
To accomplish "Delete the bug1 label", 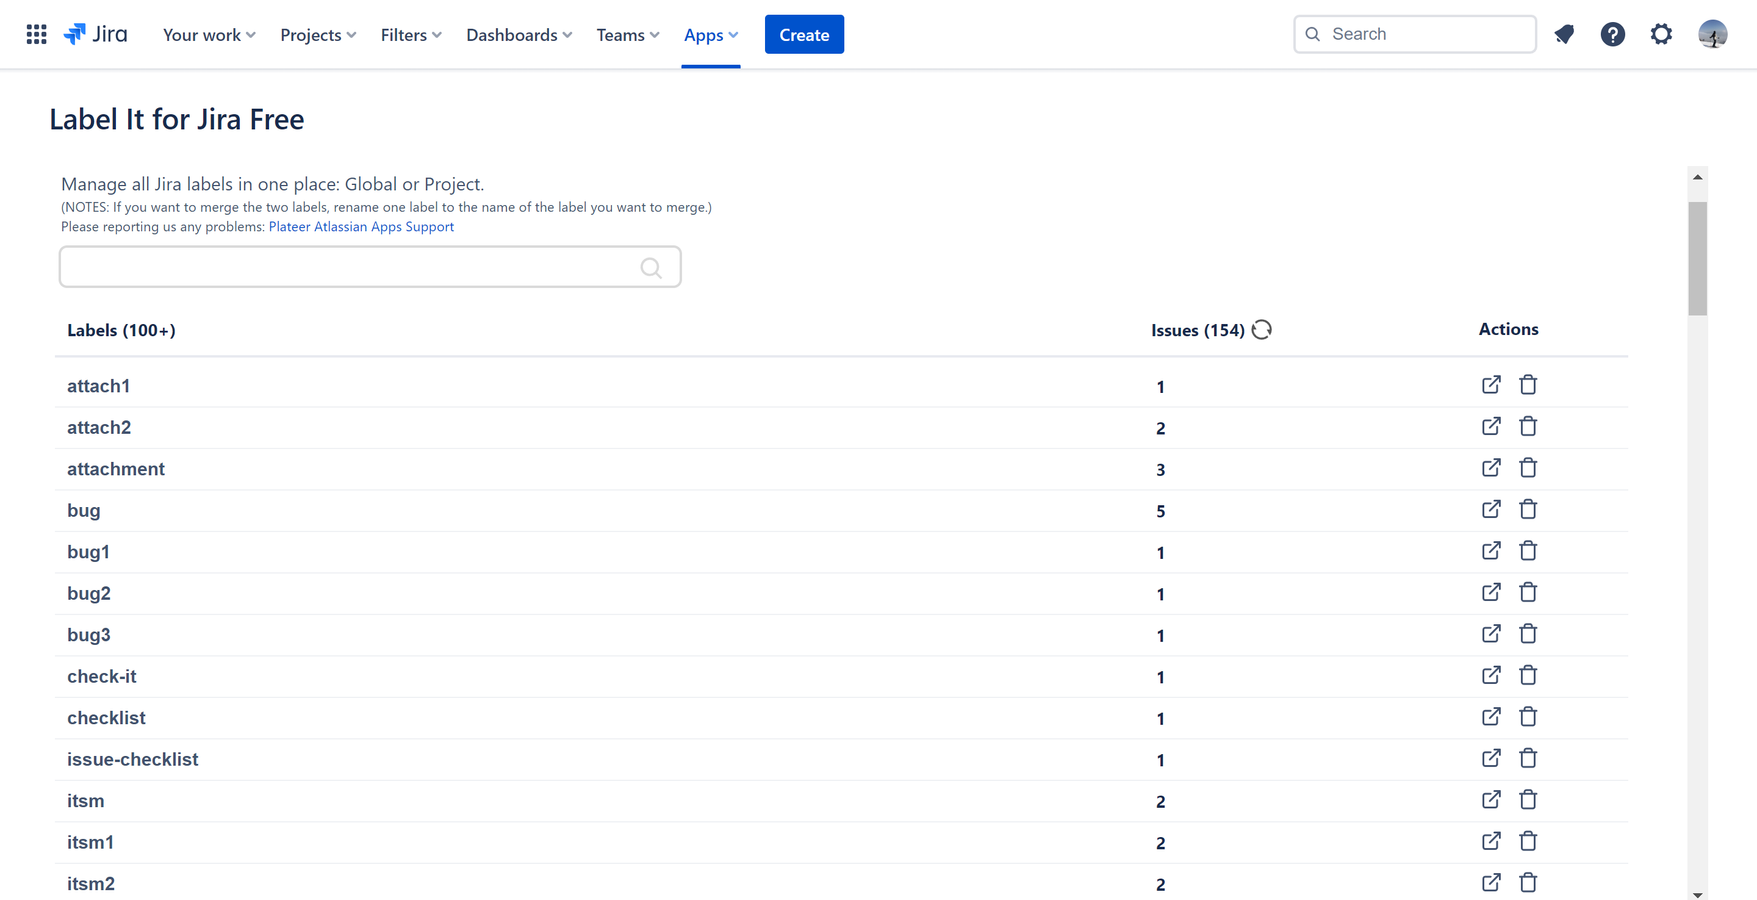I will pos(1528,551).
